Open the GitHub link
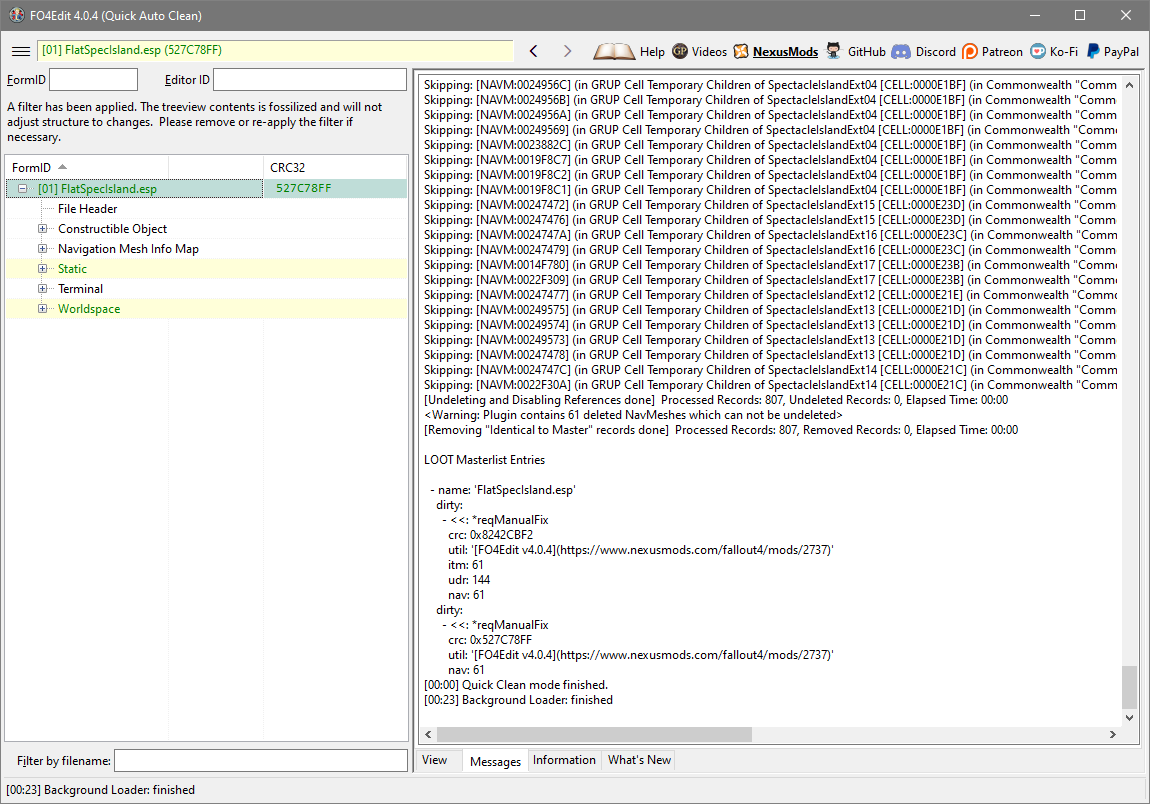This screenshot has width=1150, height=804. (x=834, y=51)
